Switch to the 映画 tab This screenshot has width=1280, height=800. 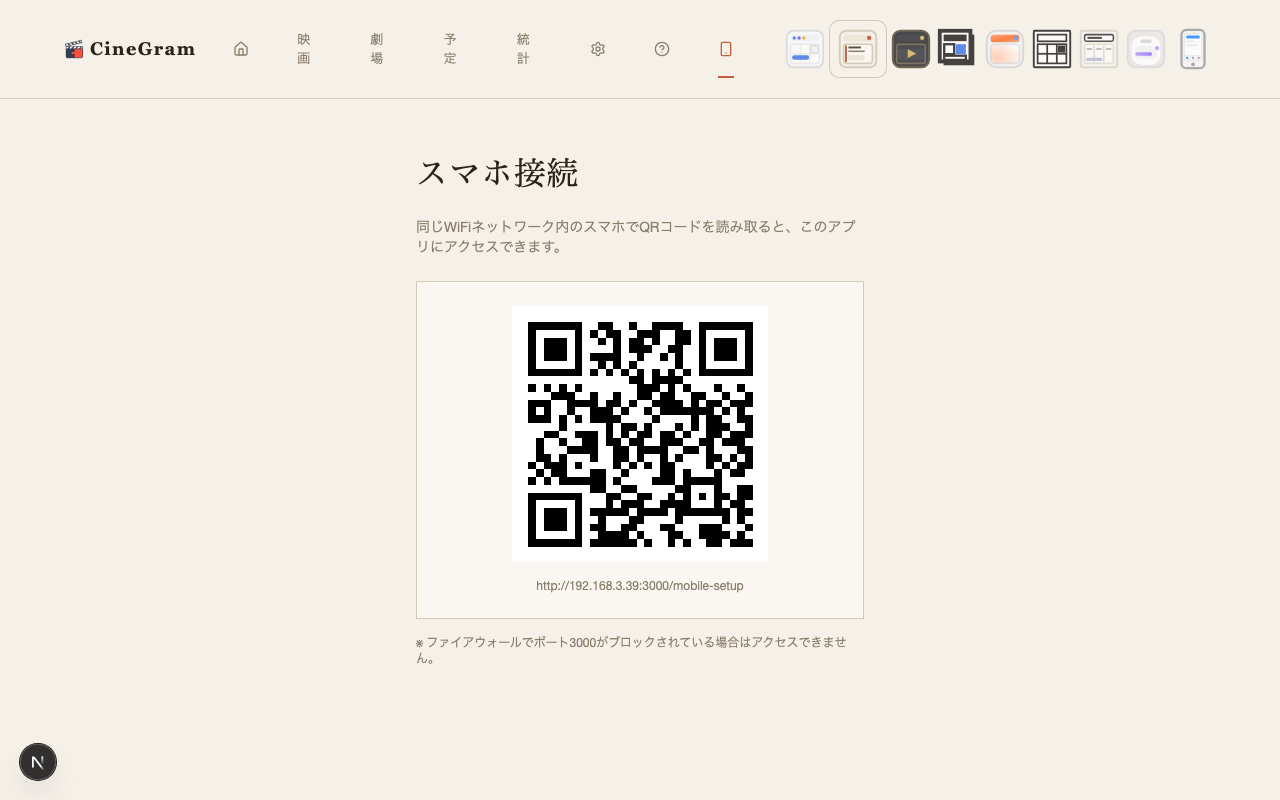pos(303,48)
